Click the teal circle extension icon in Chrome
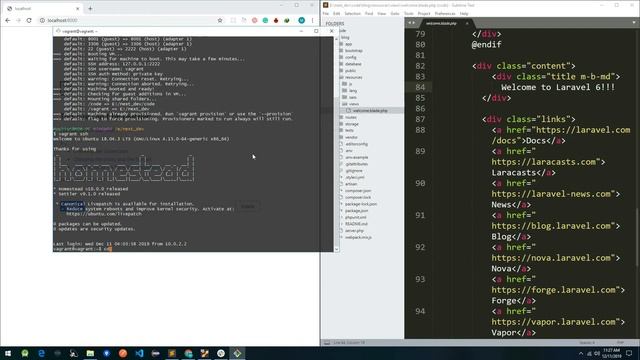 point(265,20)
